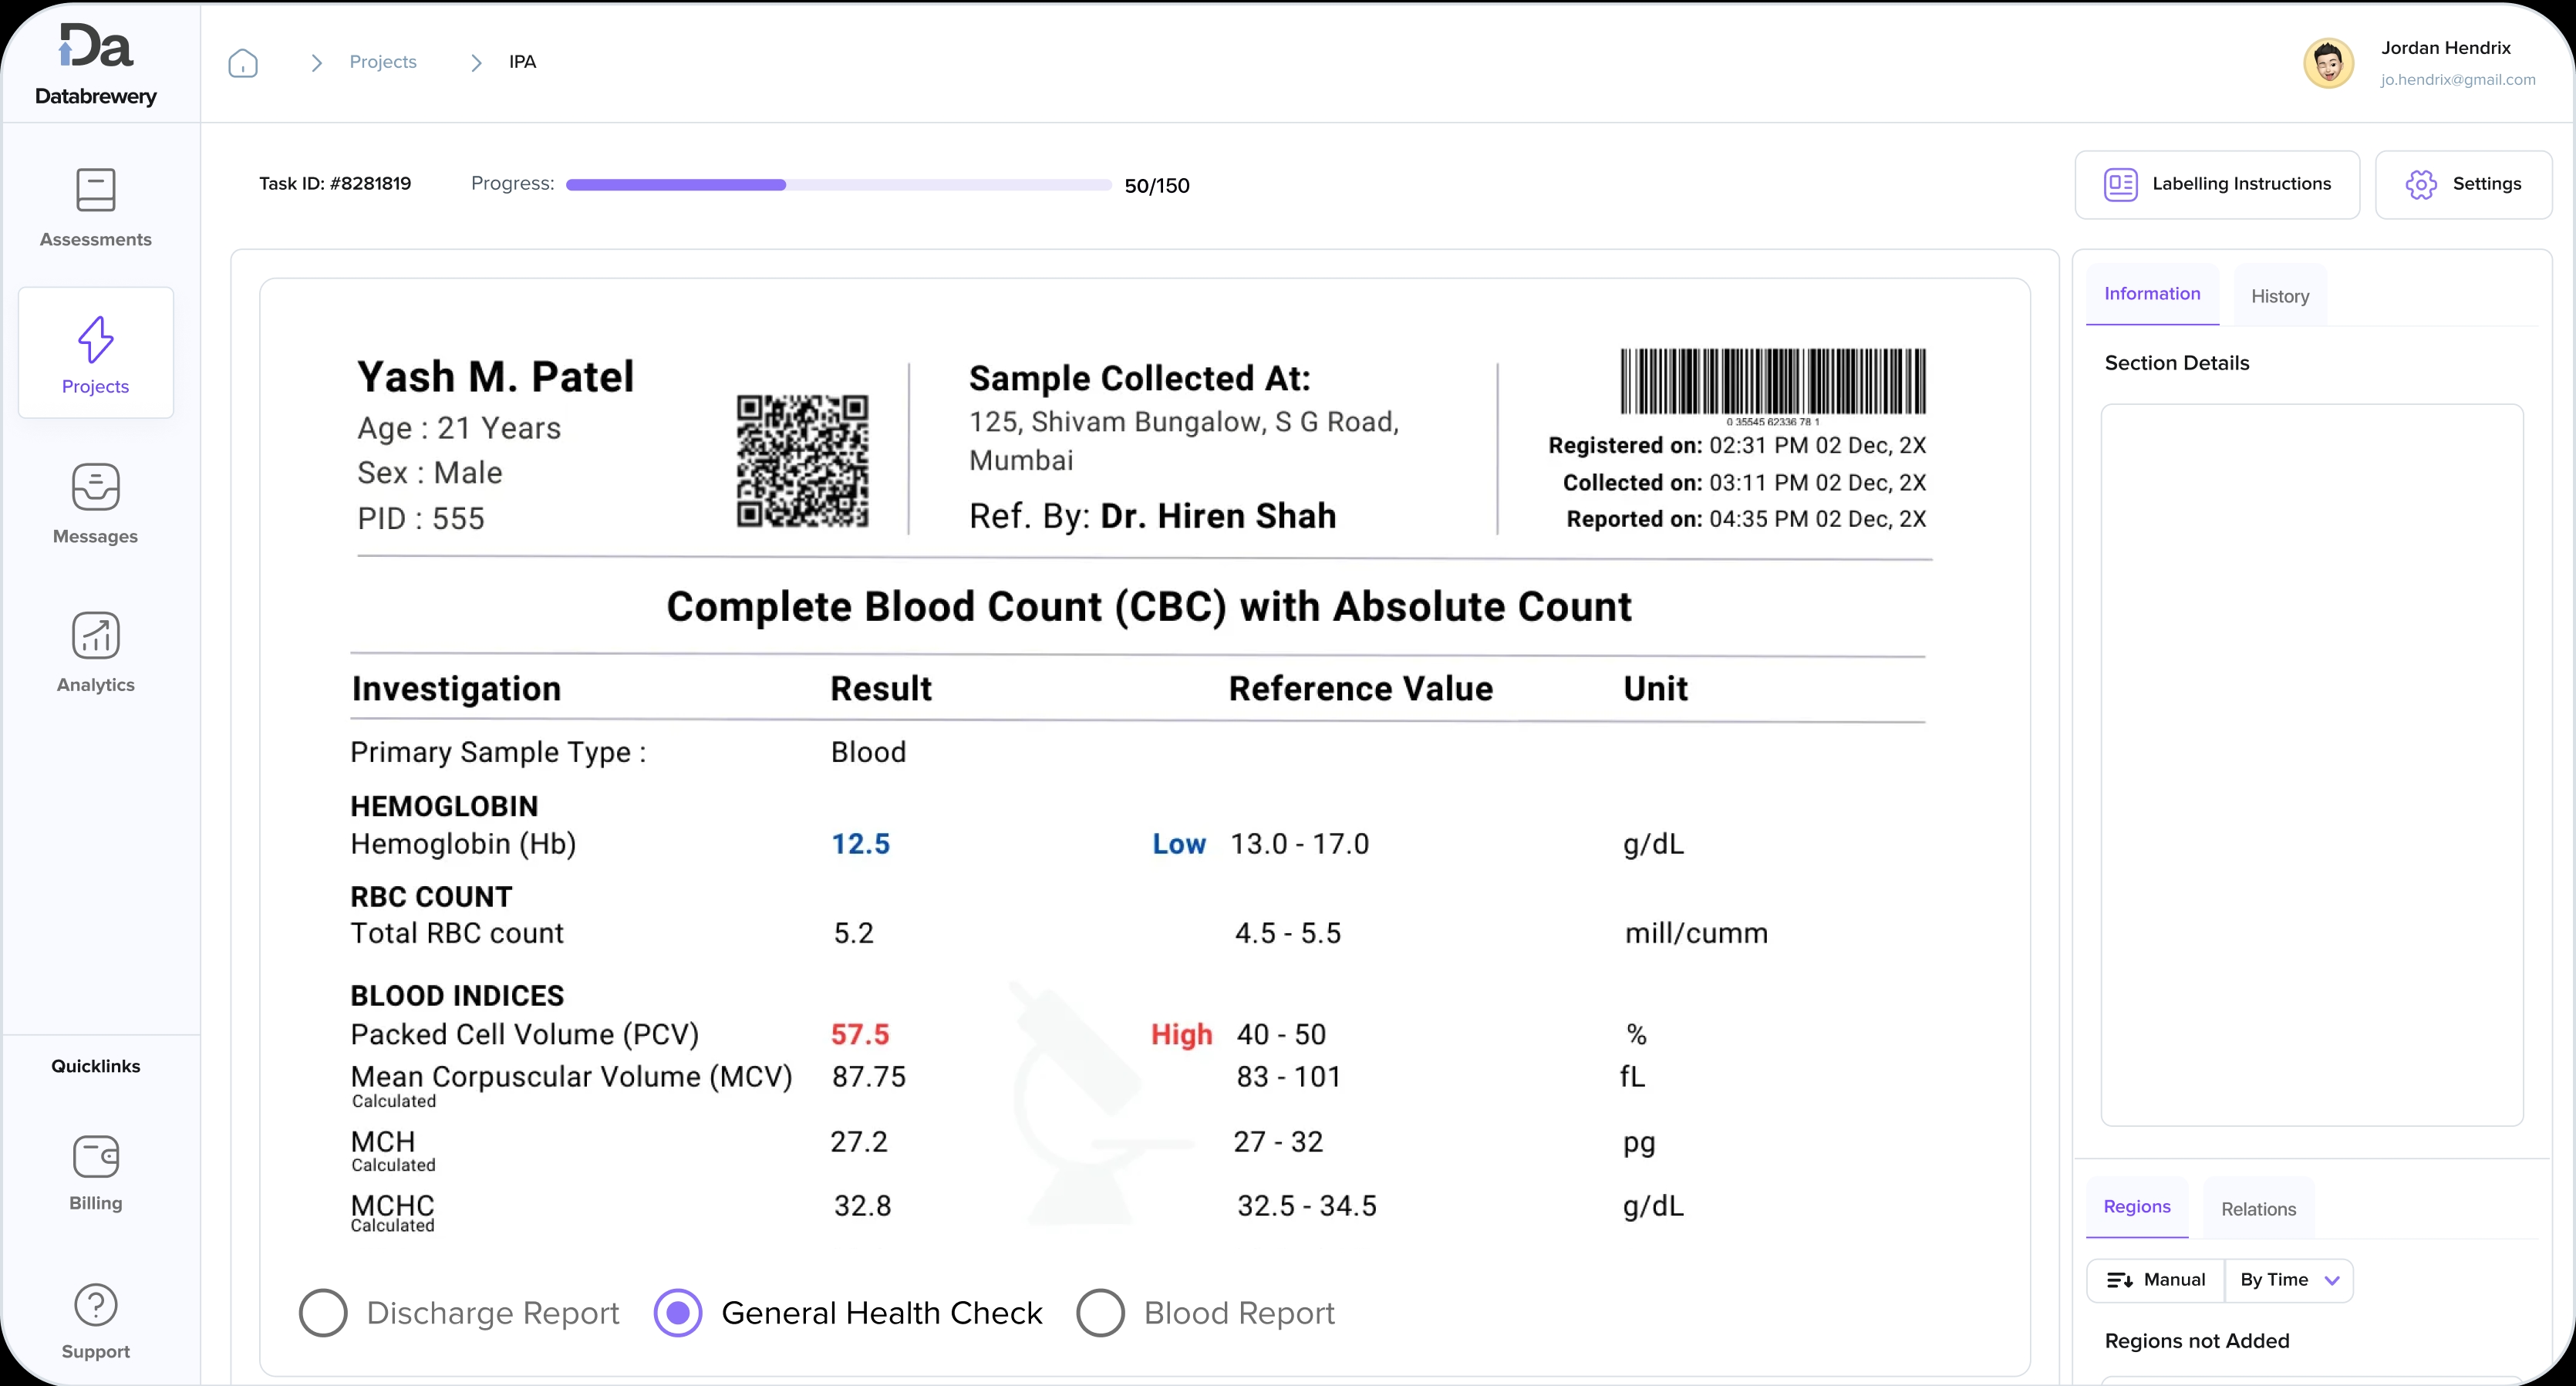Open the Messages inbox icon
This screenshot has height=1386, width=2576.
click(x=96, y=487)
